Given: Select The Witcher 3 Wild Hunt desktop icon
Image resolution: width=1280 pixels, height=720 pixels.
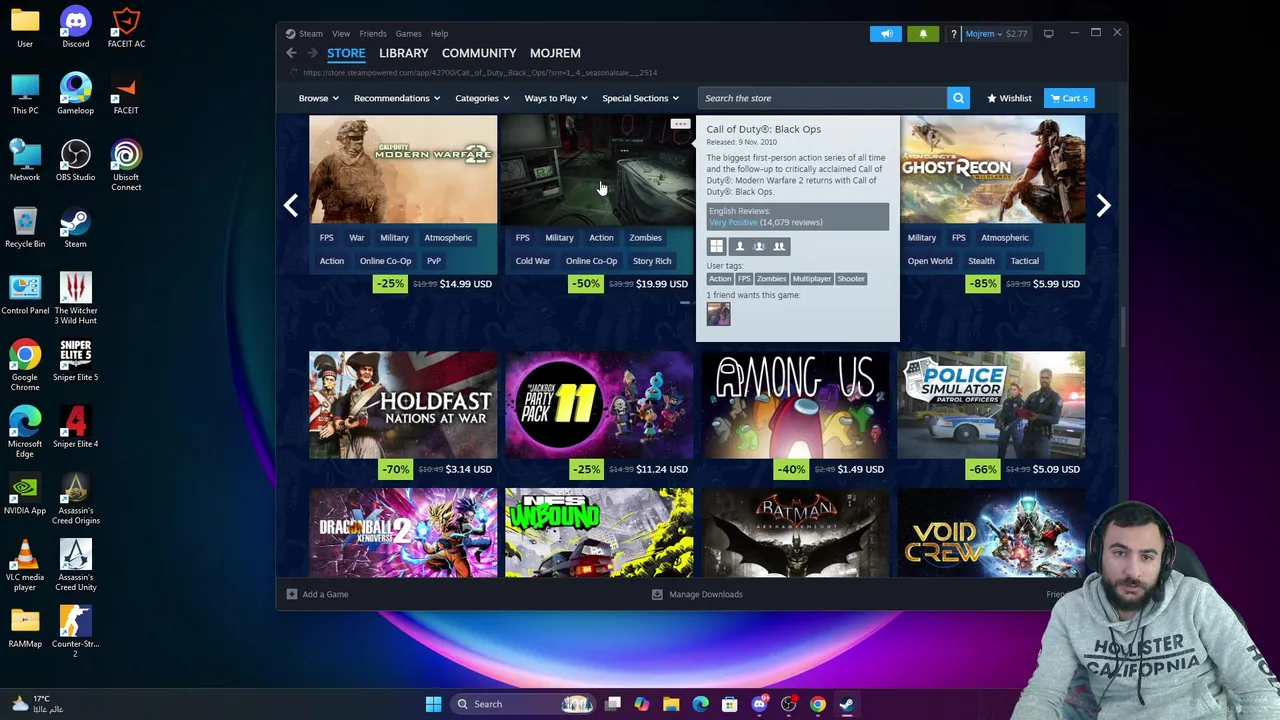Looking at the screenshot, I should pos(76,299).
